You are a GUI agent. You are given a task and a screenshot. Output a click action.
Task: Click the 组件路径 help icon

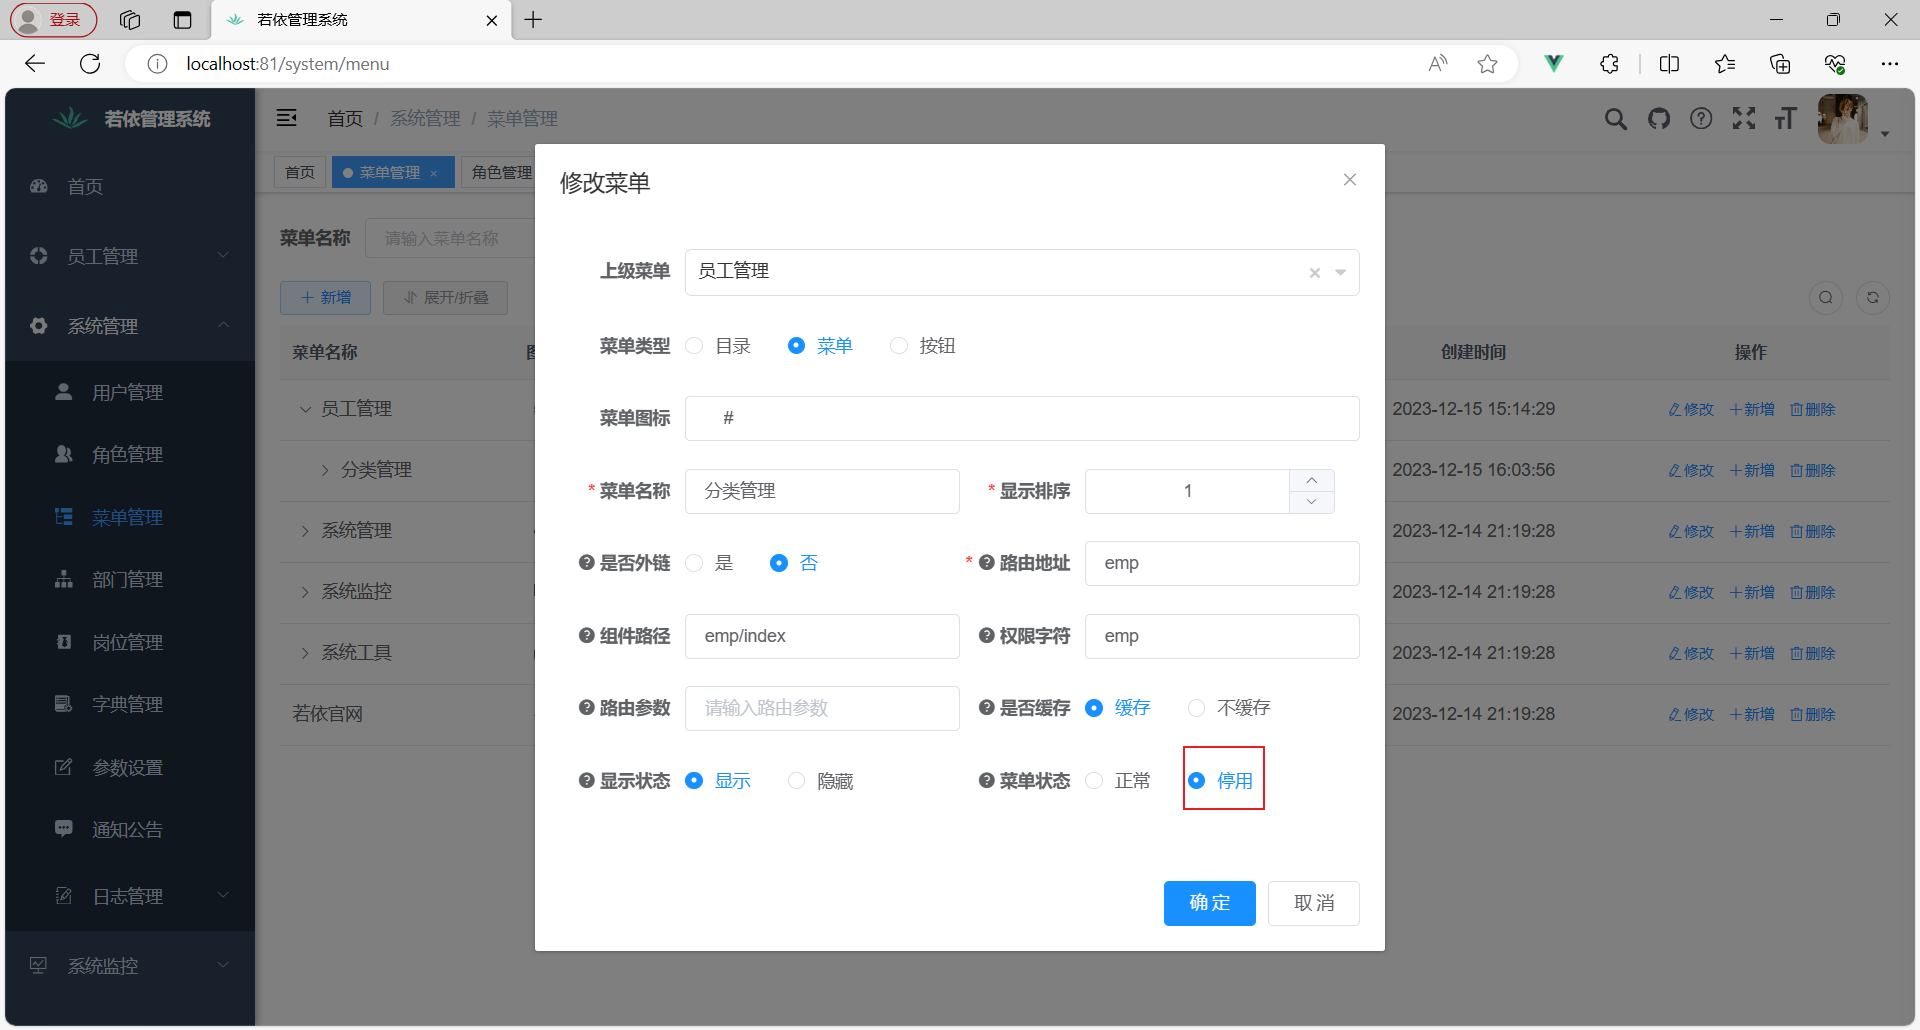(587, 636)
